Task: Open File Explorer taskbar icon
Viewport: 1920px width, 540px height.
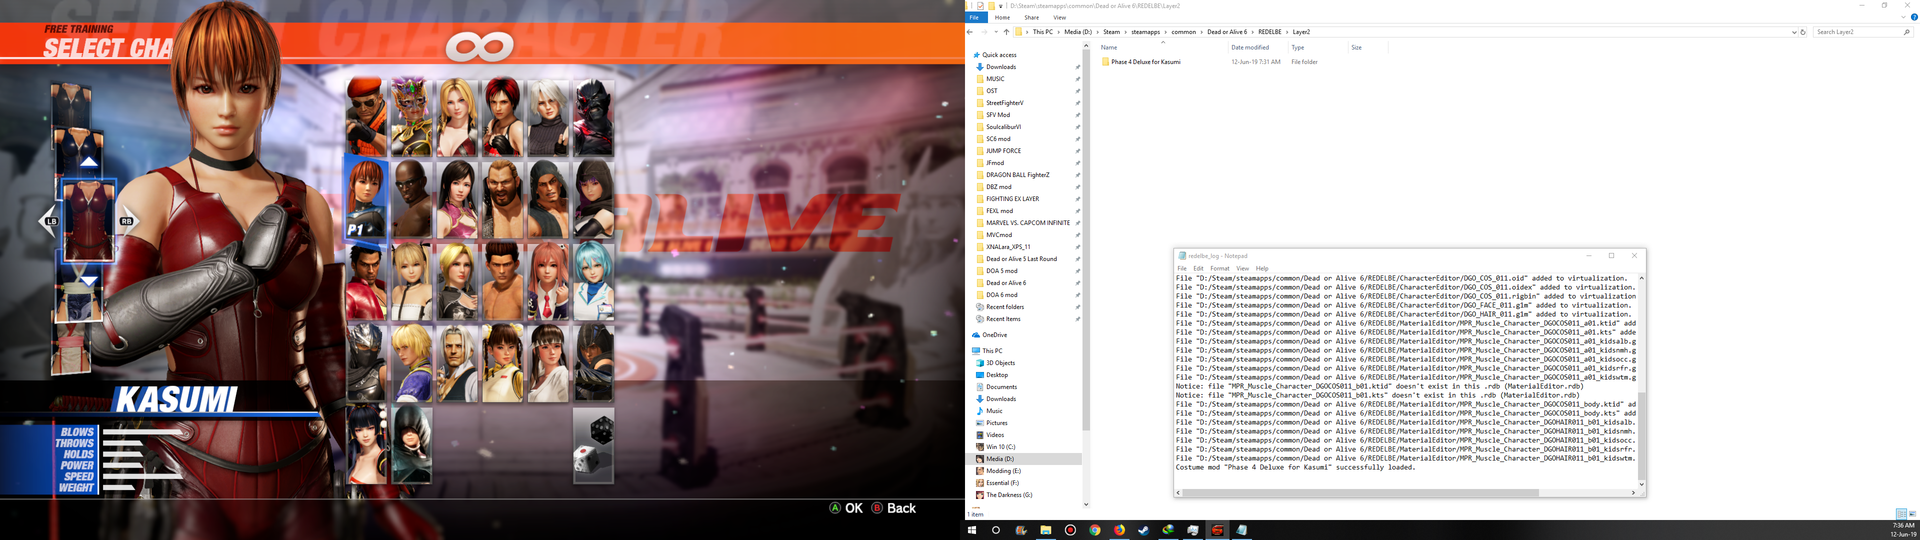Action: pos(1045,530)
